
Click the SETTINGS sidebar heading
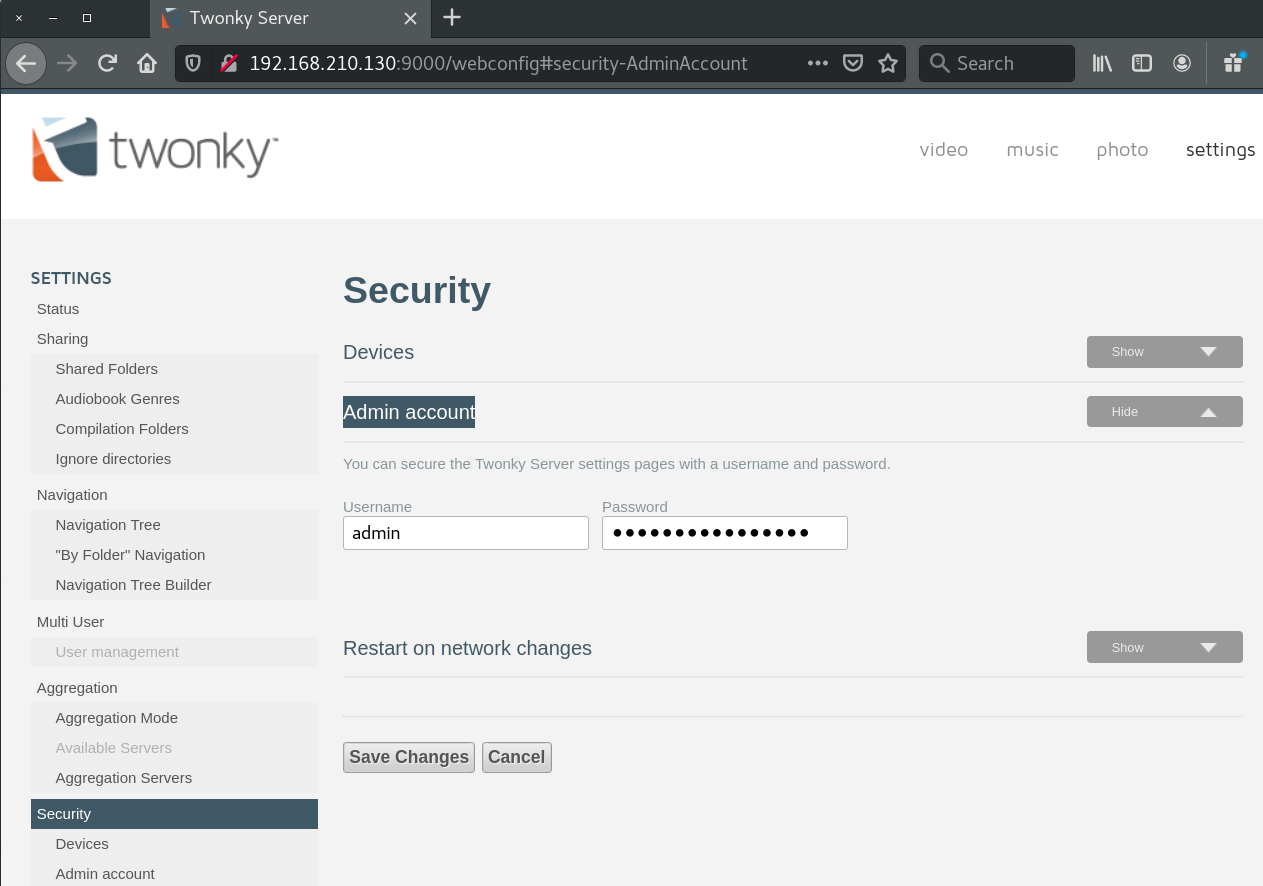(71, 278)
